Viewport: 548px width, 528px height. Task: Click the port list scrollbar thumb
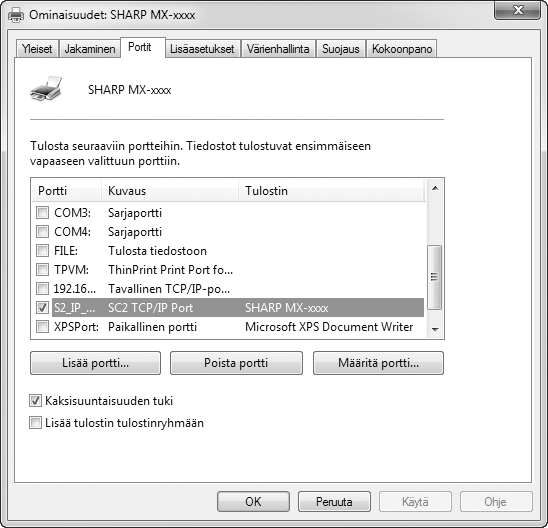click(435, 277)
